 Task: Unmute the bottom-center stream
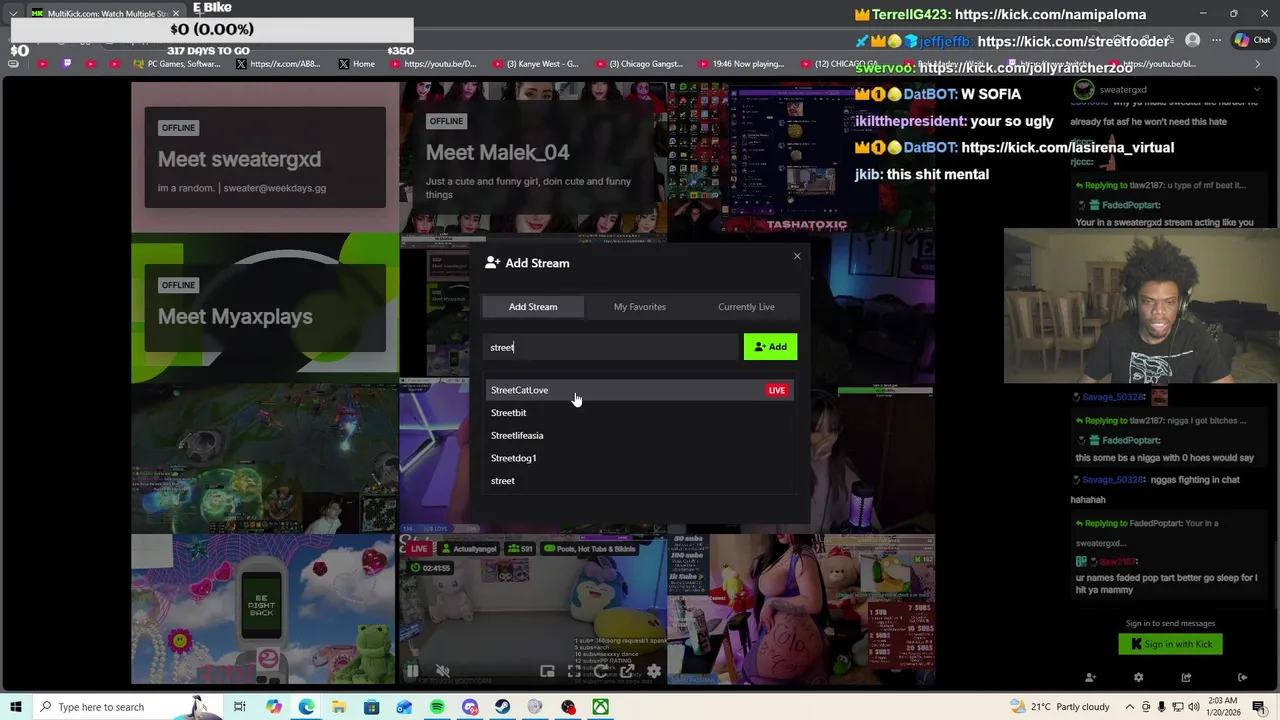[443, 671]
